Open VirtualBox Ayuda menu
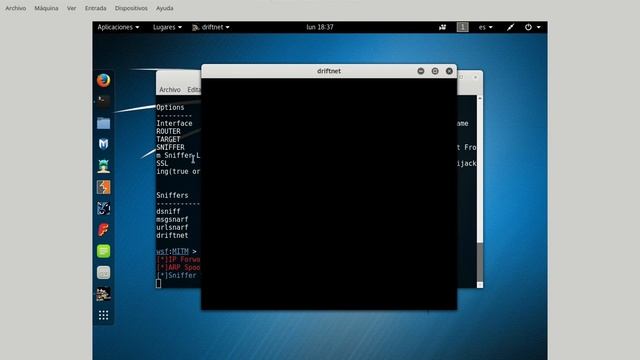 164,8
